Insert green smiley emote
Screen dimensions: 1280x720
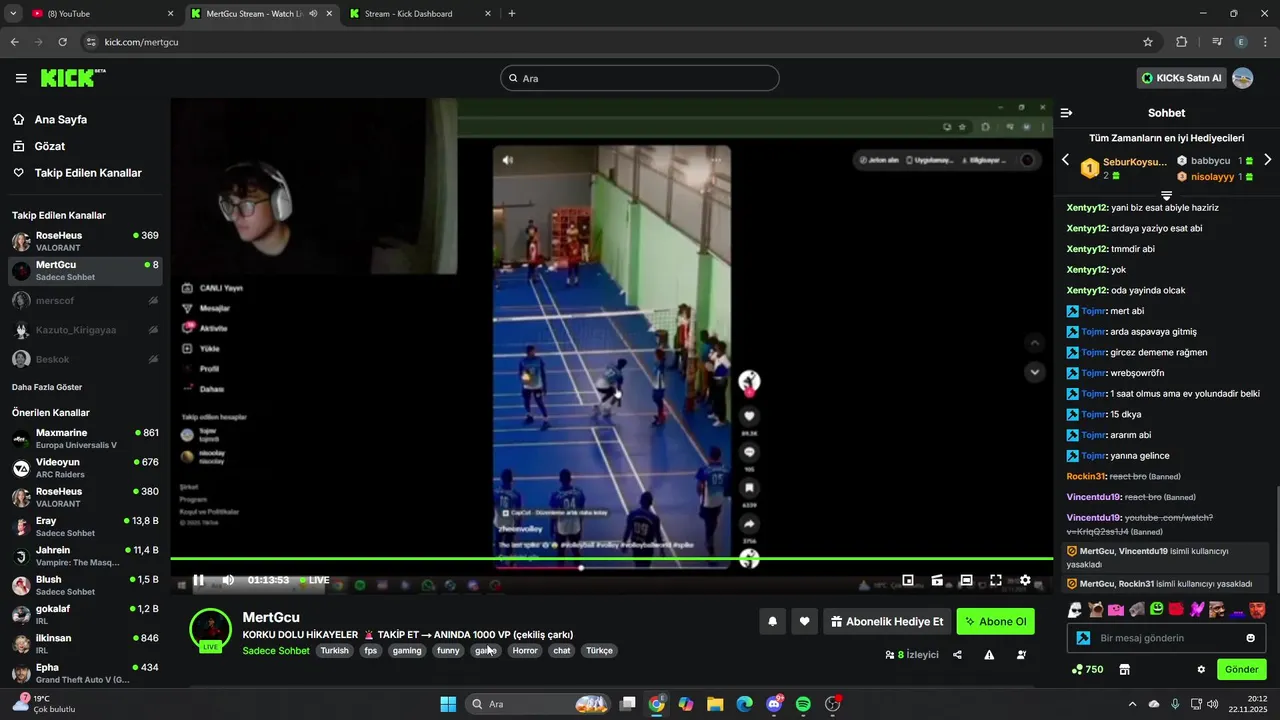tap(1157, 609)
